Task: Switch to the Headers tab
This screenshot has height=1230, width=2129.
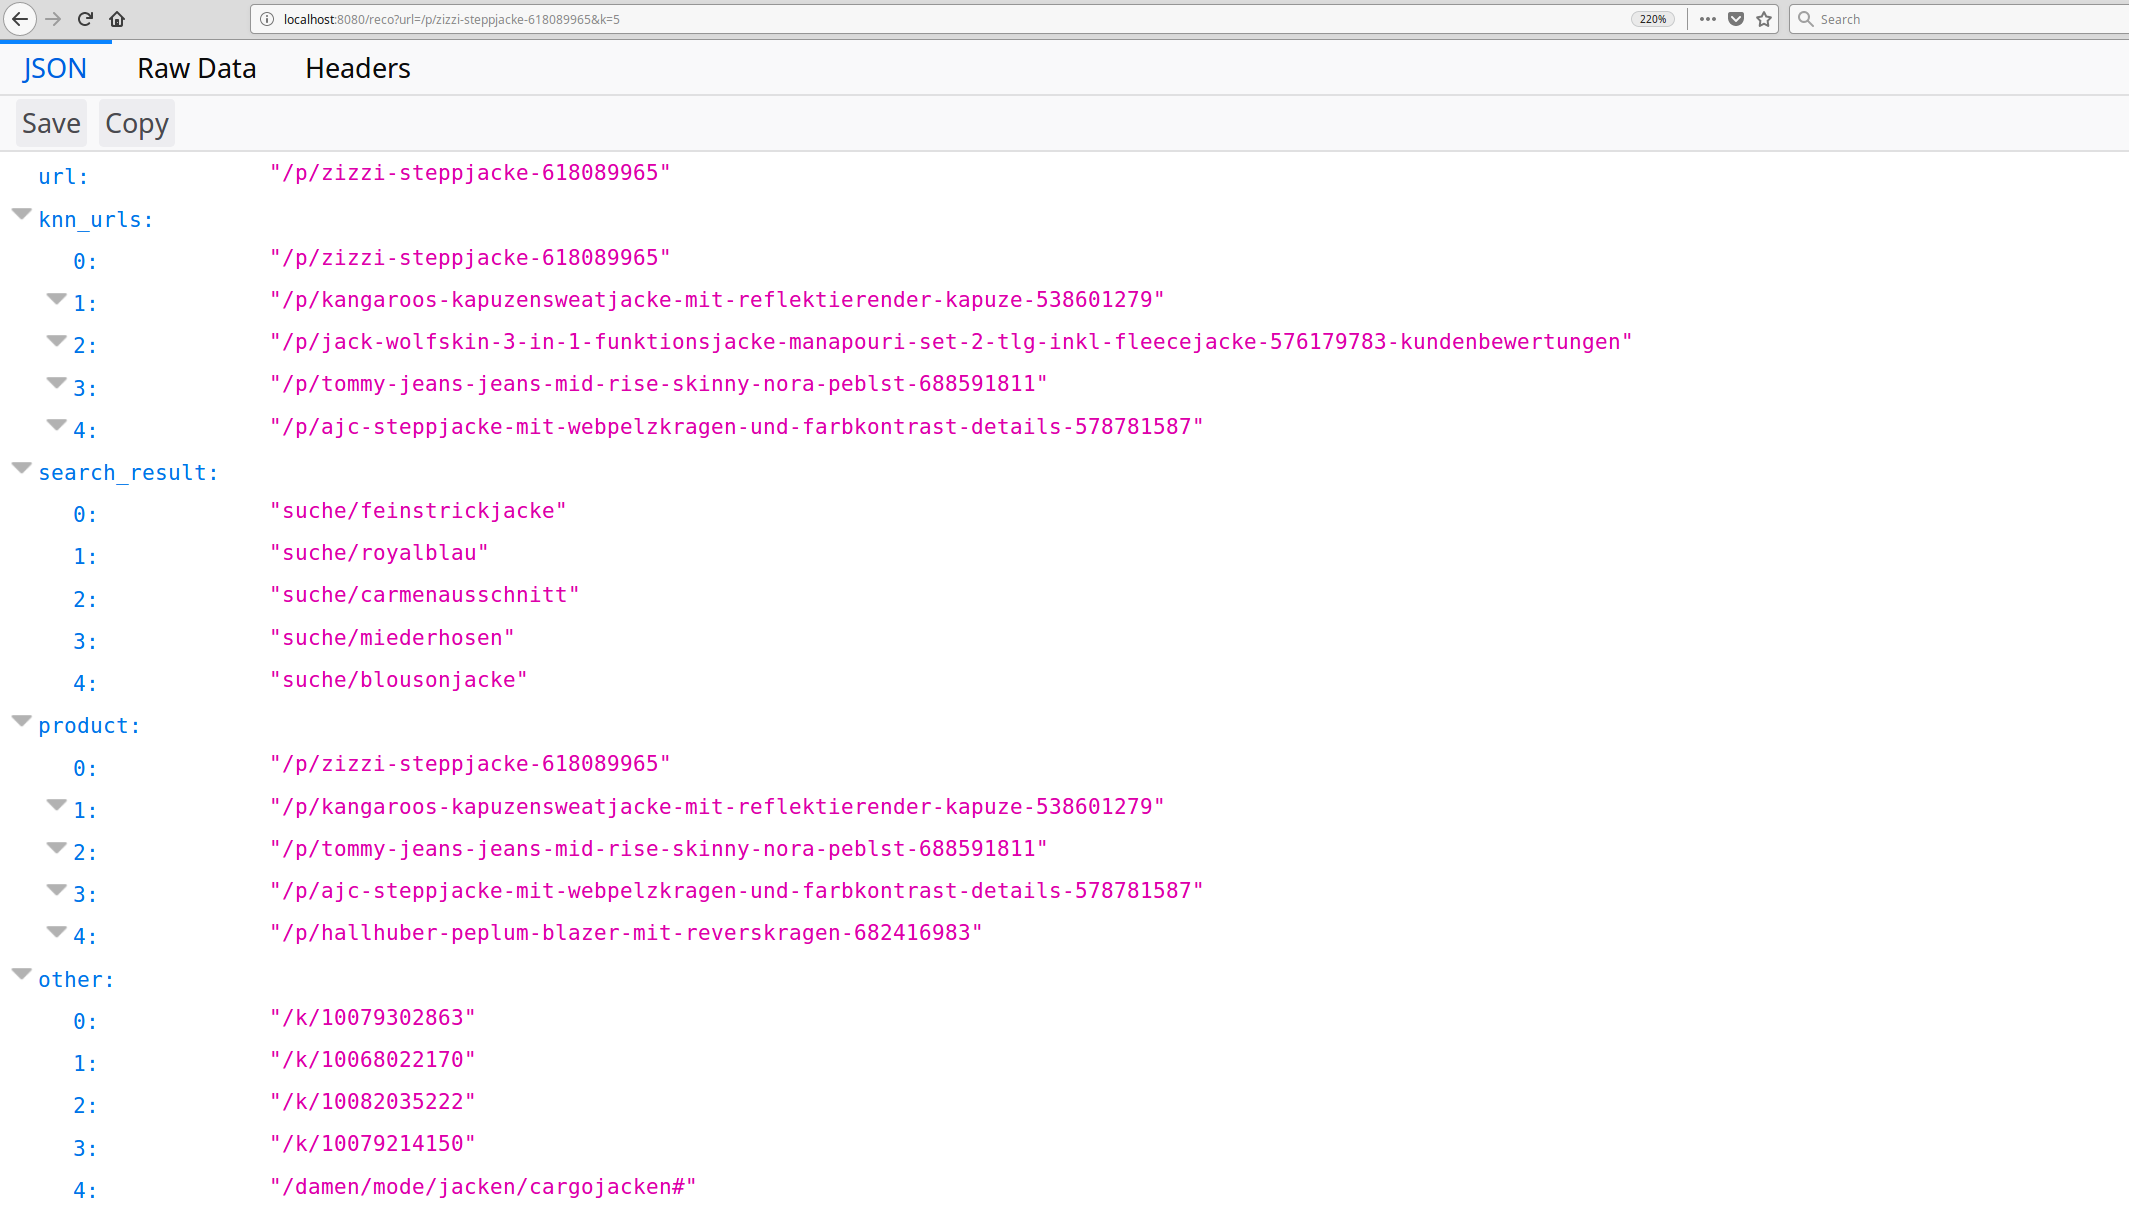Action: [358, 68]
